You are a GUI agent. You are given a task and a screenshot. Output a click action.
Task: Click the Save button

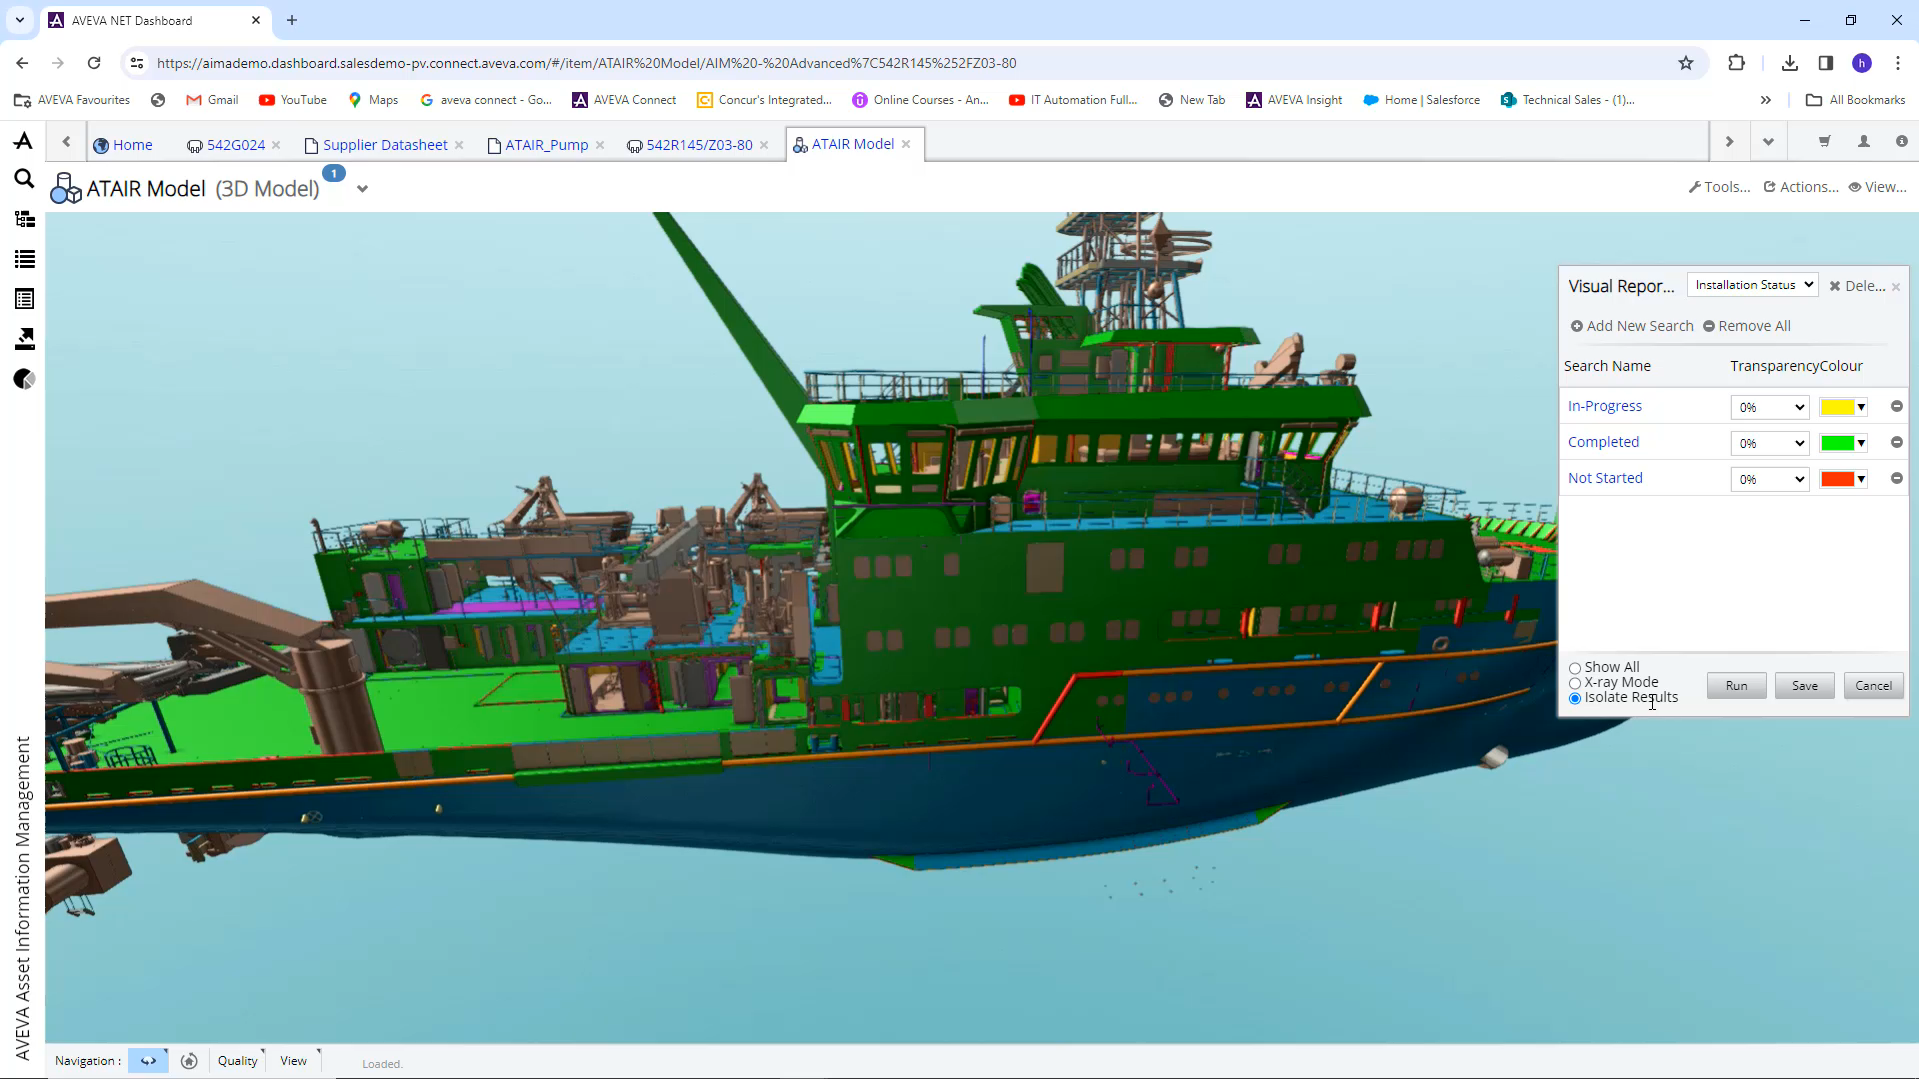pyautogui.click(x=1804, y=686)
